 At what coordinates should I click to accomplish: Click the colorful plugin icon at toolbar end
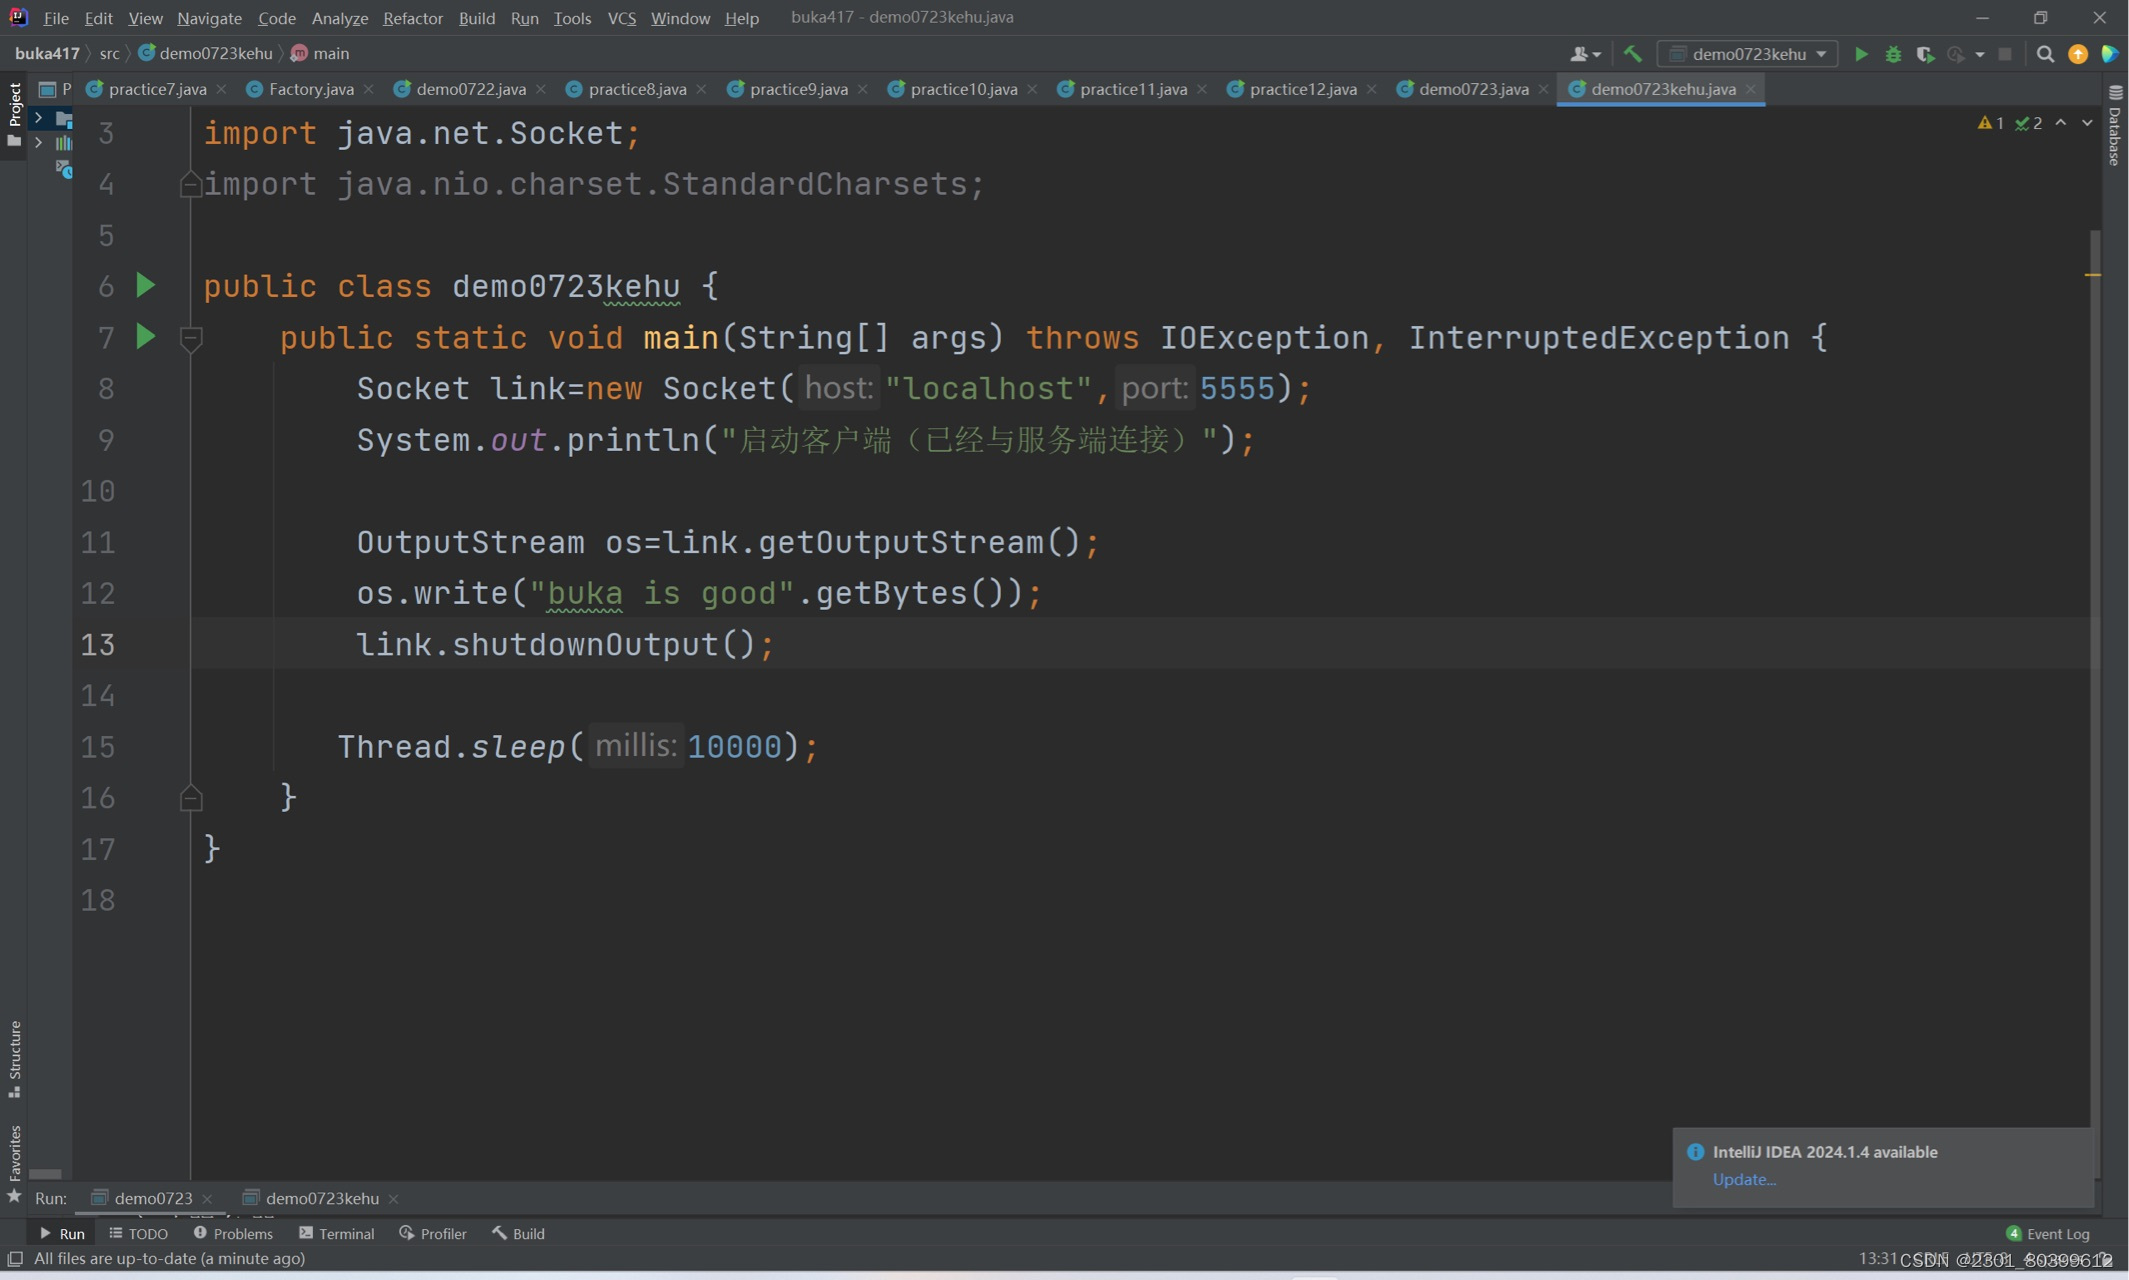2110,54
